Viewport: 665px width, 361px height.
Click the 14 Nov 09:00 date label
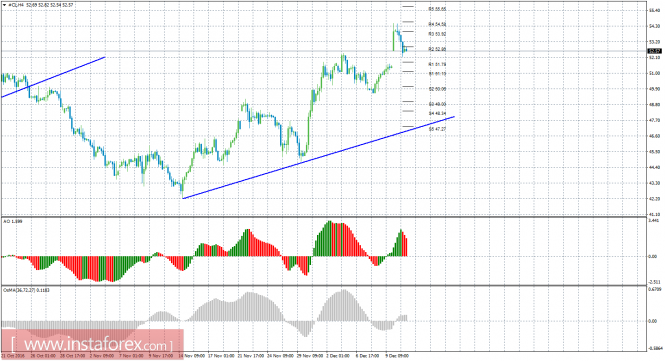(x=191, y=356)
